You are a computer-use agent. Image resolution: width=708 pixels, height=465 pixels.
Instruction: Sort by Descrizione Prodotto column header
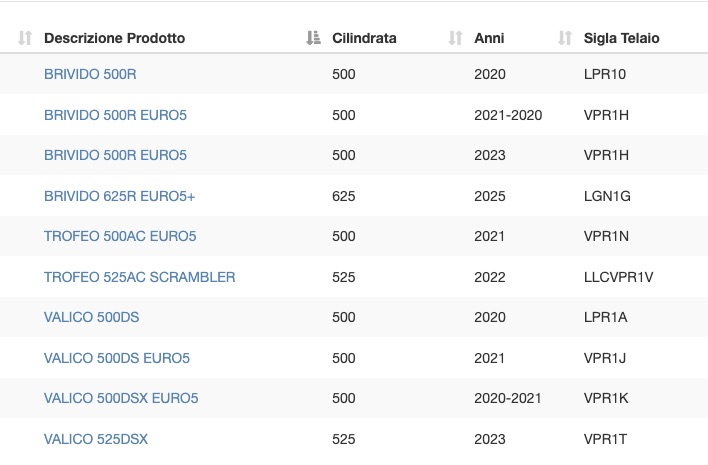[115, 38]
